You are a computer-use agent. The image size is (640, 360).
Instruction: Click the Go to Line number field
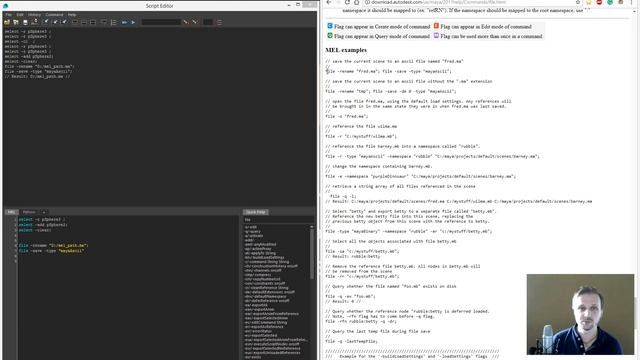point(208,22)
